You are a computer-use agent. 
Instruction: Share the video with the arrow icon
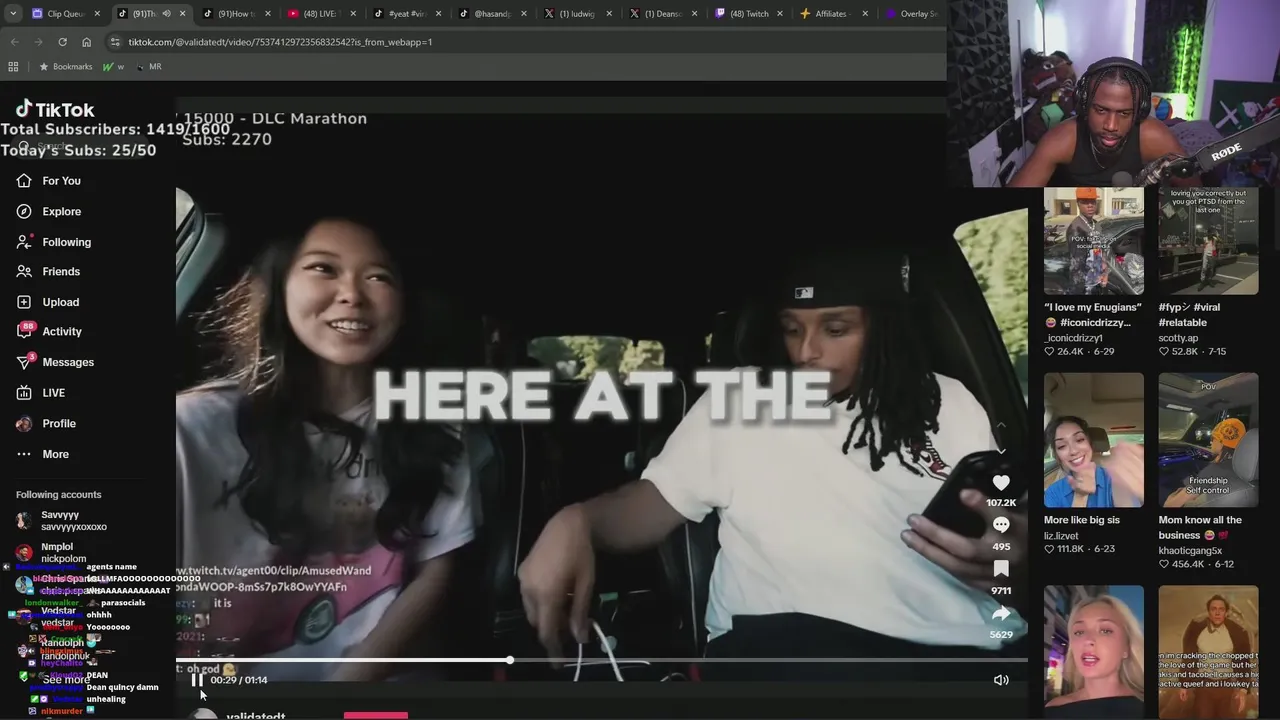[1001, 613]
